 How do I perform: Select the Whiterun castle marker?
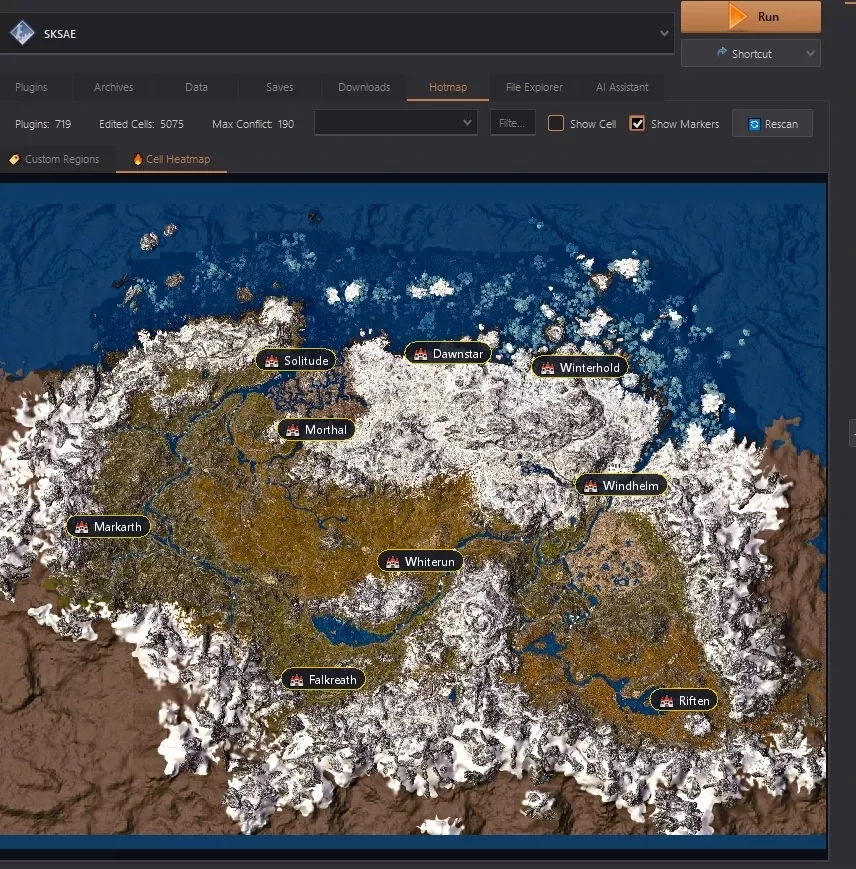pyautogui.click(x=420, y=562)
